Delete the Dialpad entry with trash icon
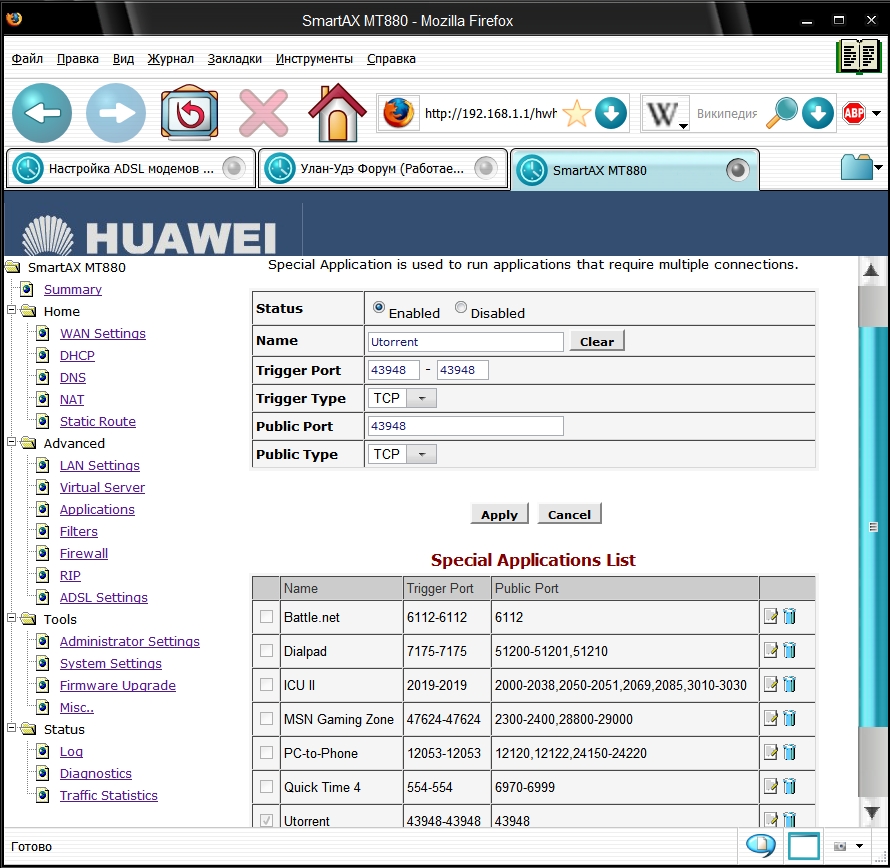Viewport: 890px width, 868px height. coord(789,651)
